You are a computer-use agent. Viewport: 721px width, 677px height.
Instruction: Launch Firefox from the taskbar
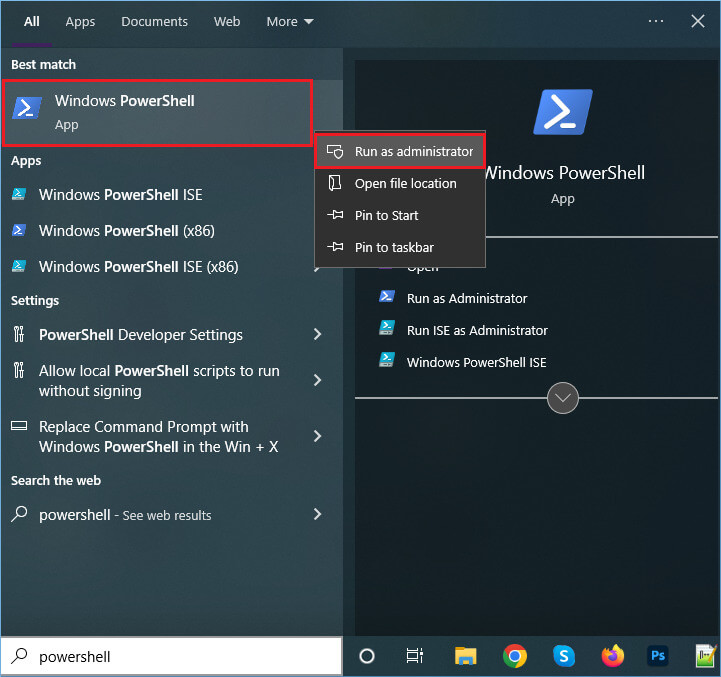612,656
